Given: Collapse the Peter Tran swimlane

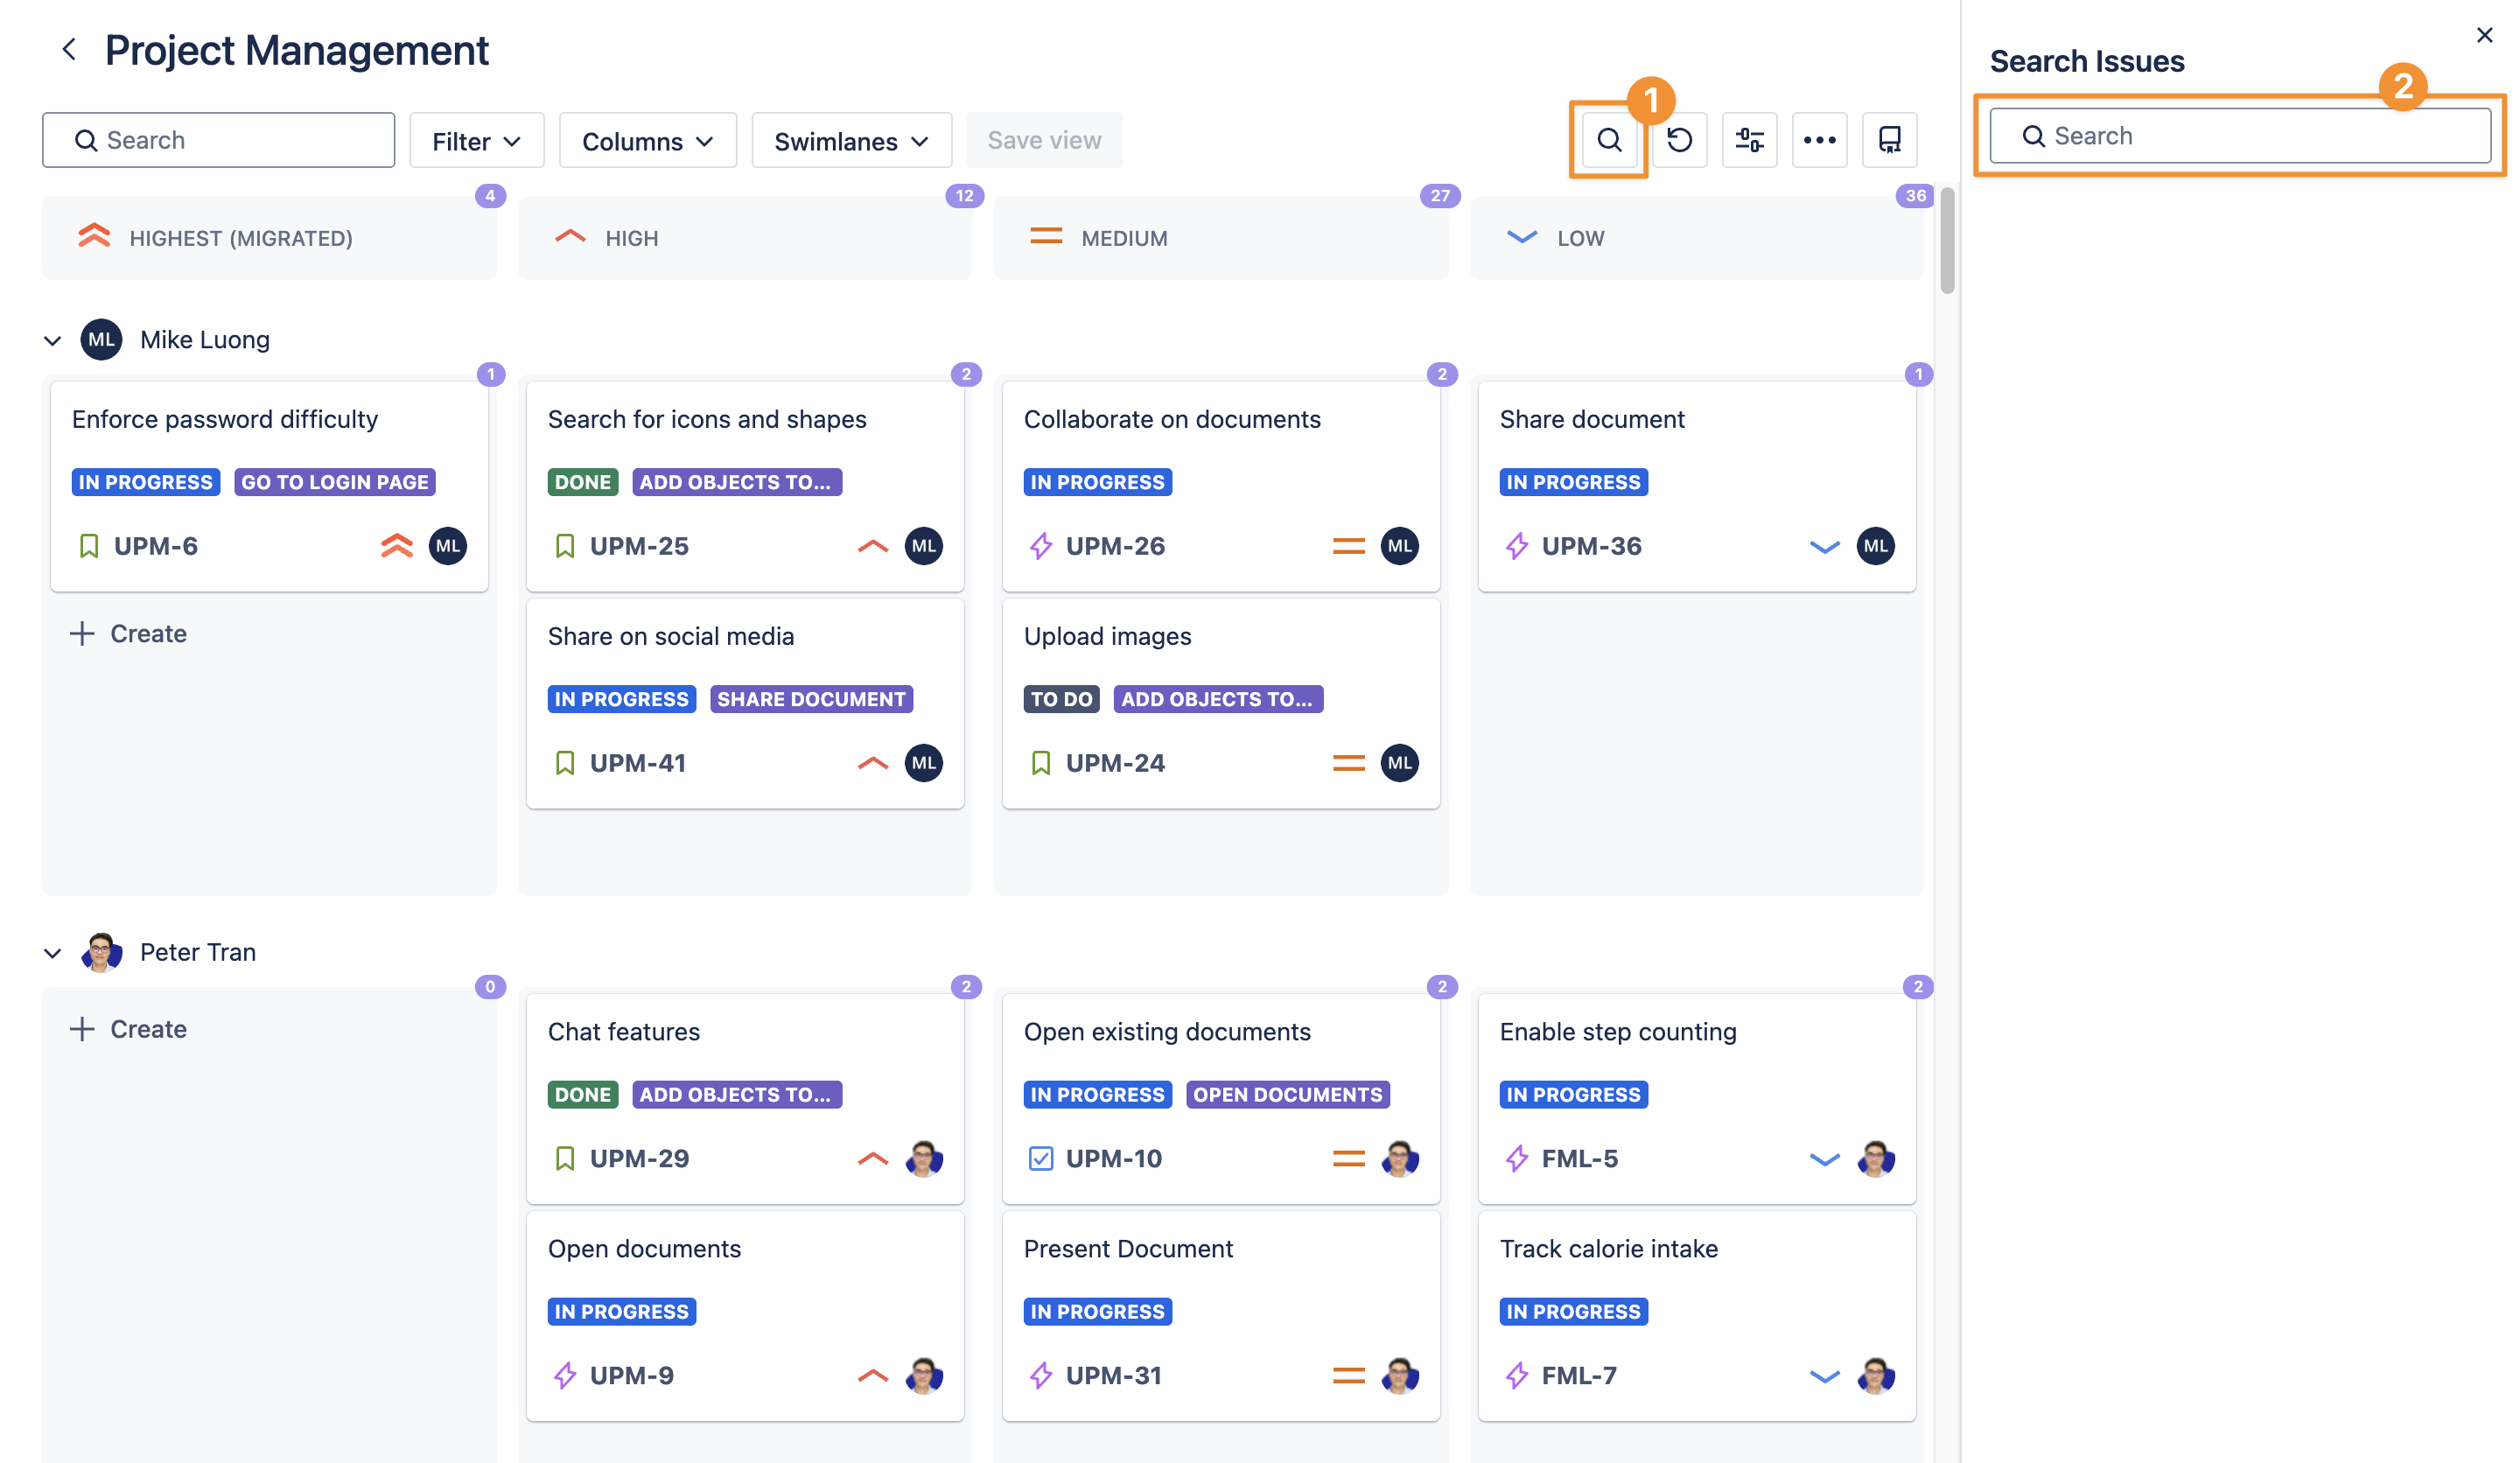Looking at the screenshot, I should click(53, 953).
